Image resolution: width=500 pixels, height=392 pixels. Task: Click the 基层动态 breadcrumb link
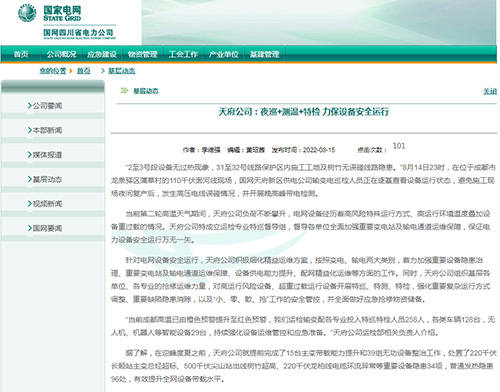coord(122,71)
